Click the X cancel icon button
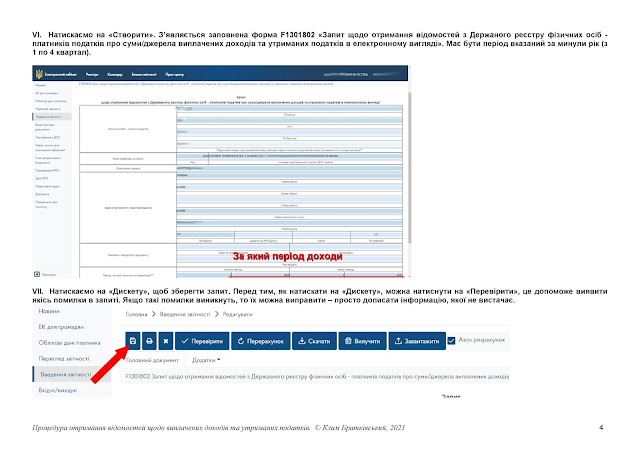The height and width of the screenshot is (452, 640). [x=166, y=341]
